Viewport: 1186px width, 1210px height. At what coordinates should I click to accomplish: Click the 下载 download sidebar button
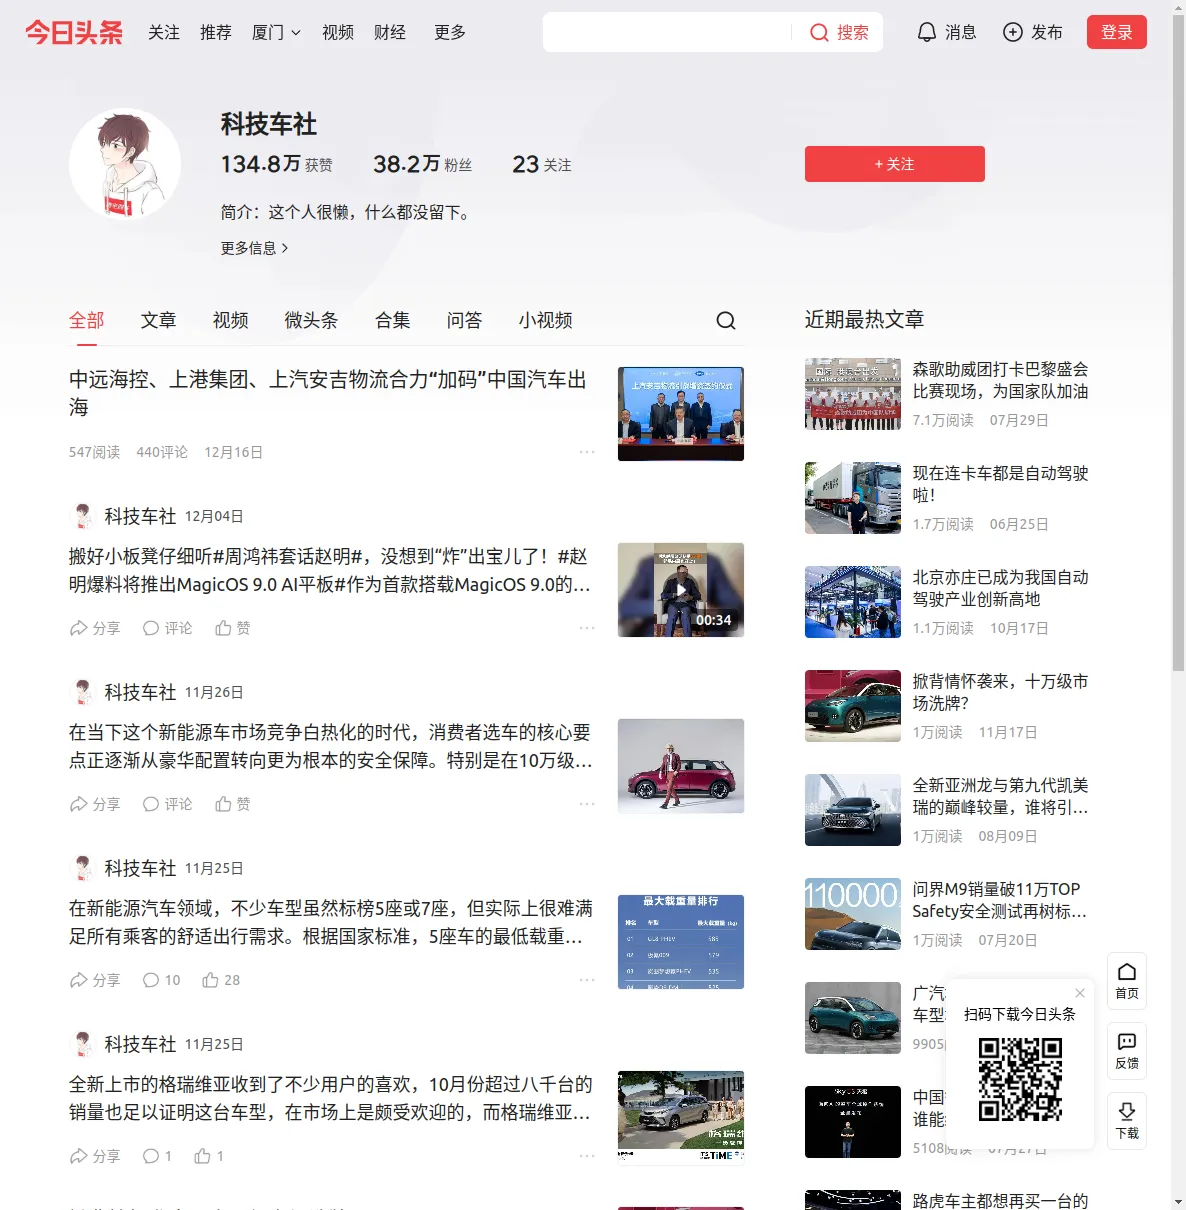point(1127,1121)
